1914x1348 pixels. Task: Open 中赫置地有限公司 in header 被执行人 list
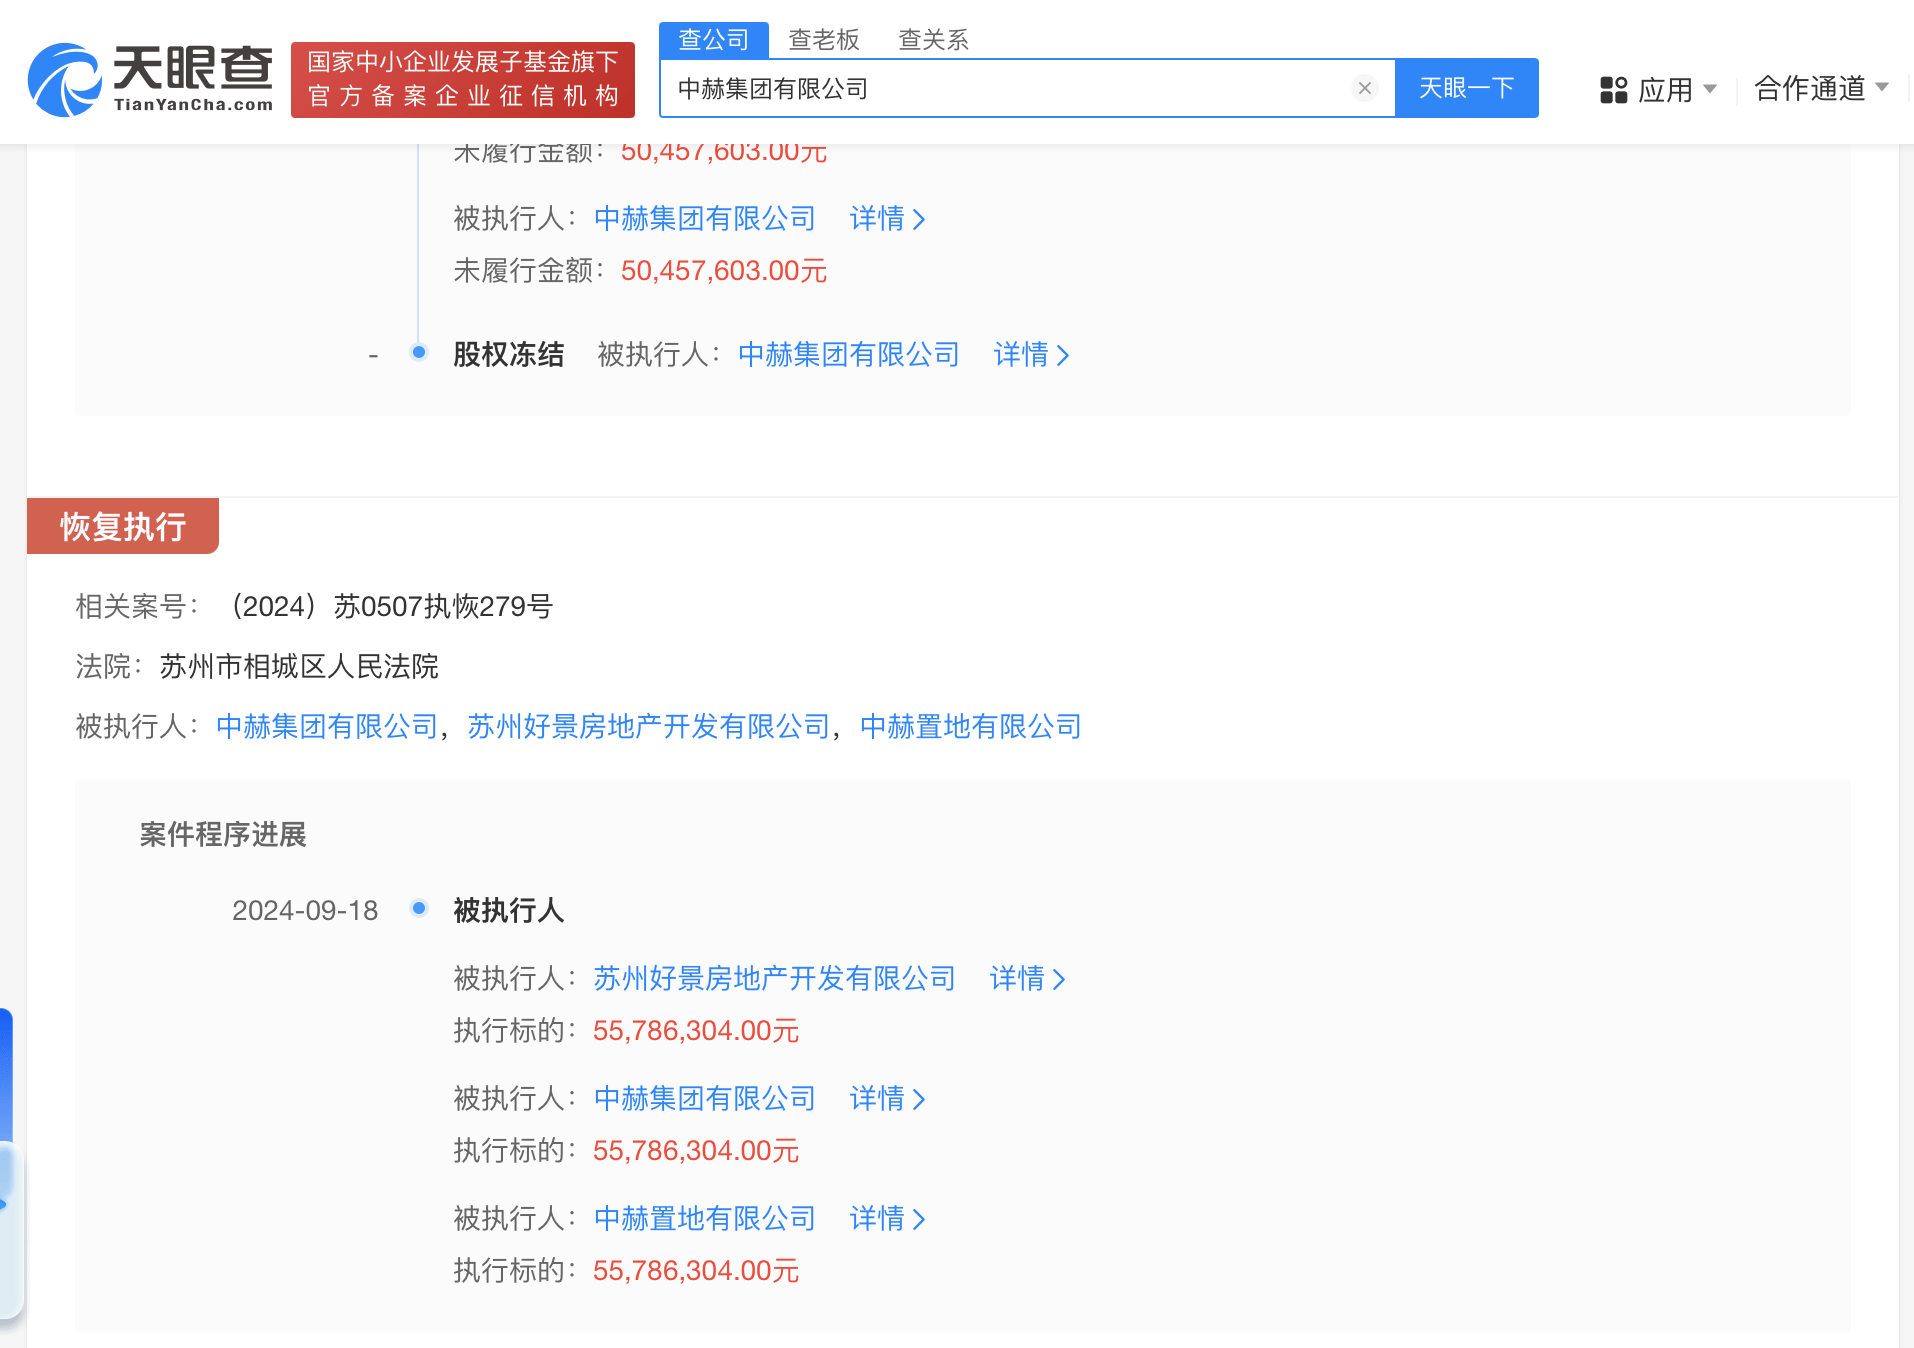(971, 726)
